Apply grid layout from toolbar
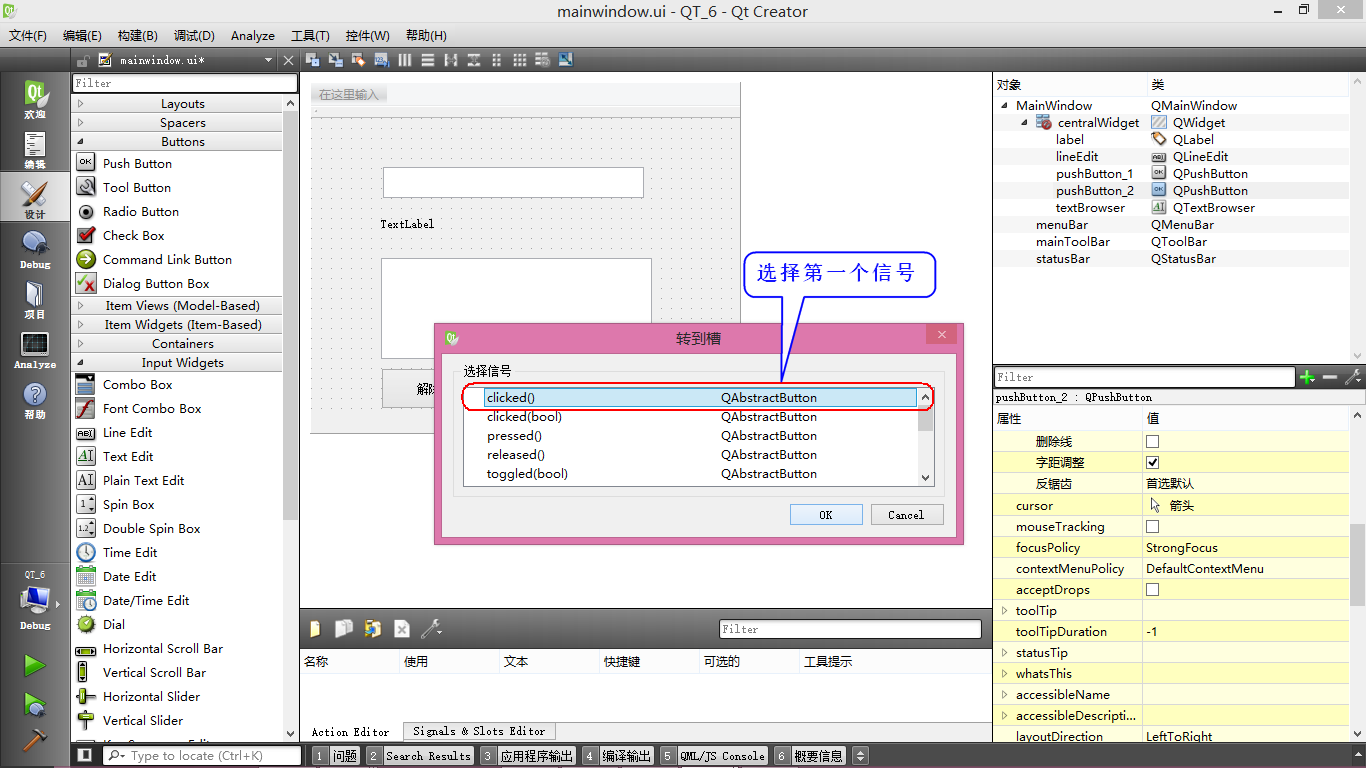1366x768 pixels. (x=520, y=60)
